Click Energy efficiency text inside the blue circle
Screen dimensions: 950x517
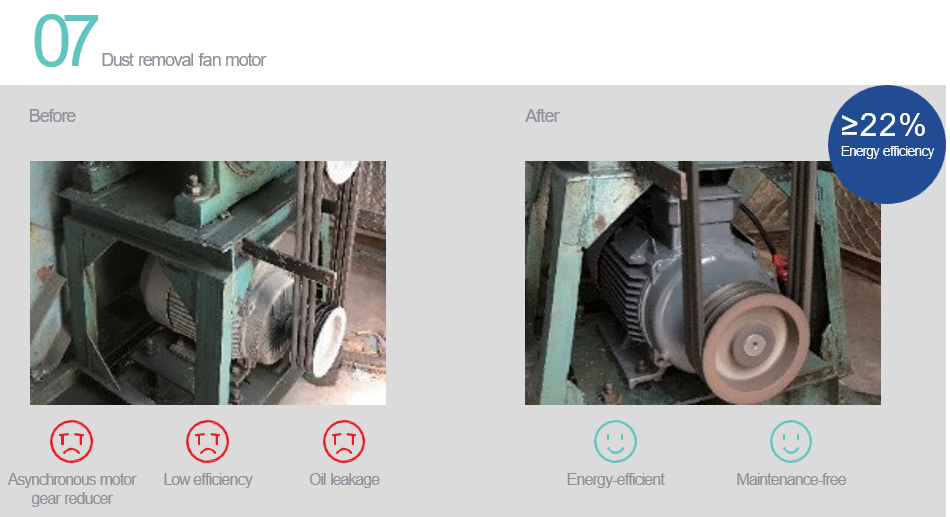coord(887,151)
